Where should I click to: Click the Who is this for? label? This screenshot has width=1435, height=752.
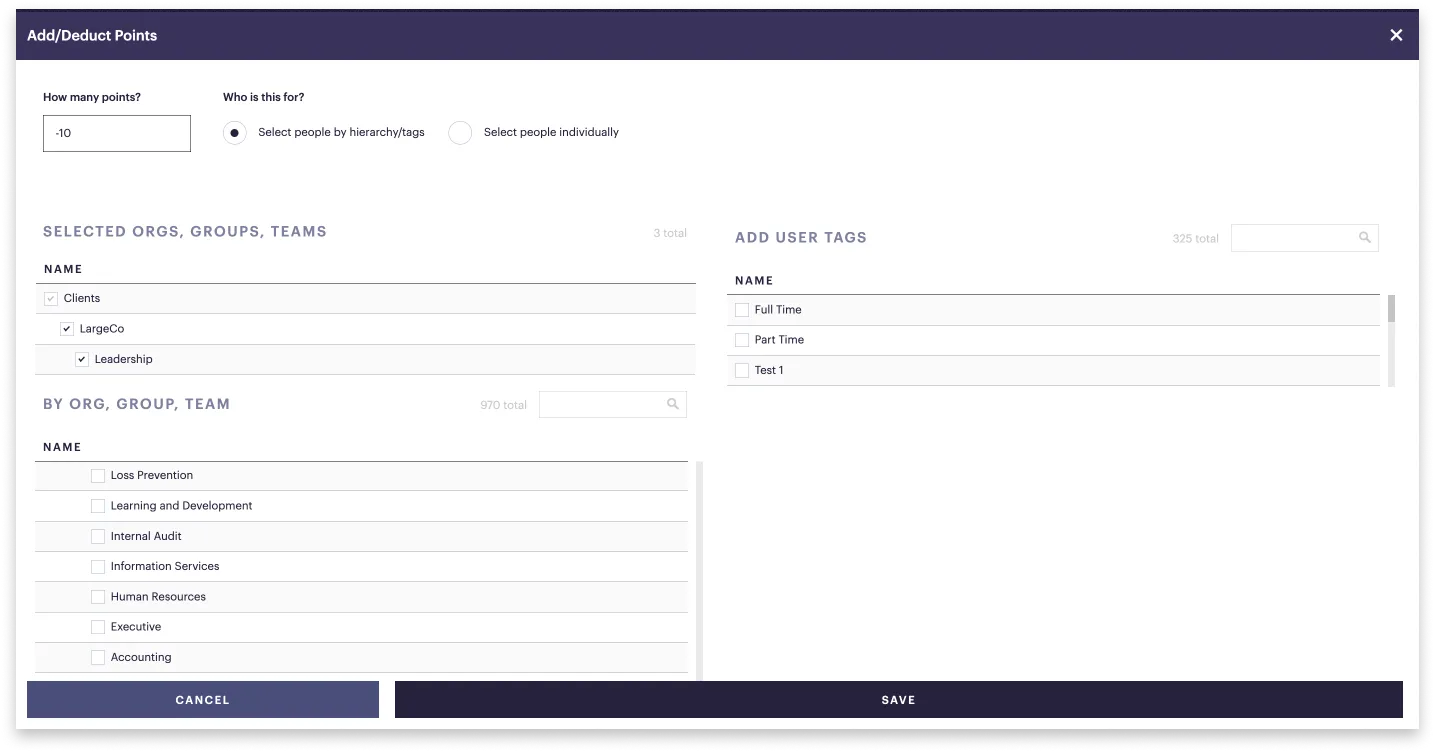(x=264, y=97)
